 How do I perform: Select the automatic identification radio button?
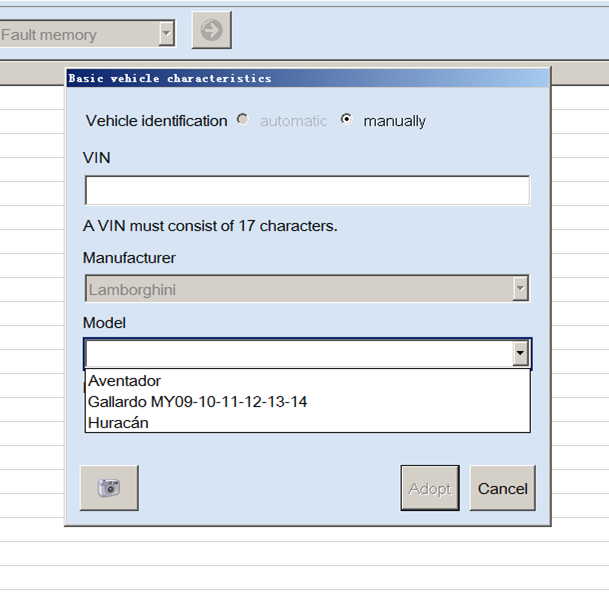point(243,120)
